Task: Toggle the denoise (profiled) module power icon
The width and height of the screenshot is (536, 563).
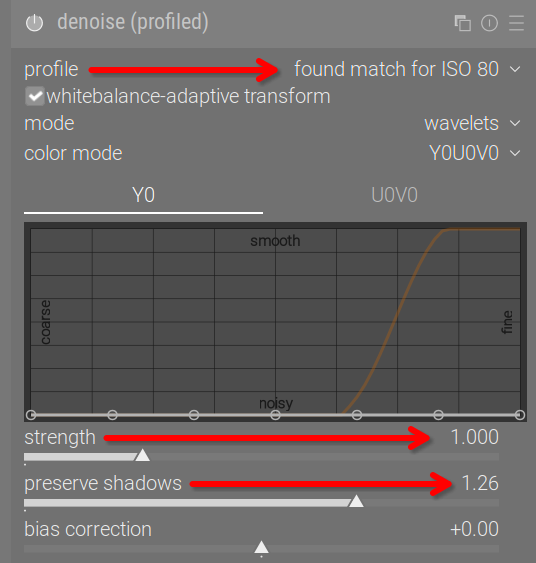Action: 34,23
